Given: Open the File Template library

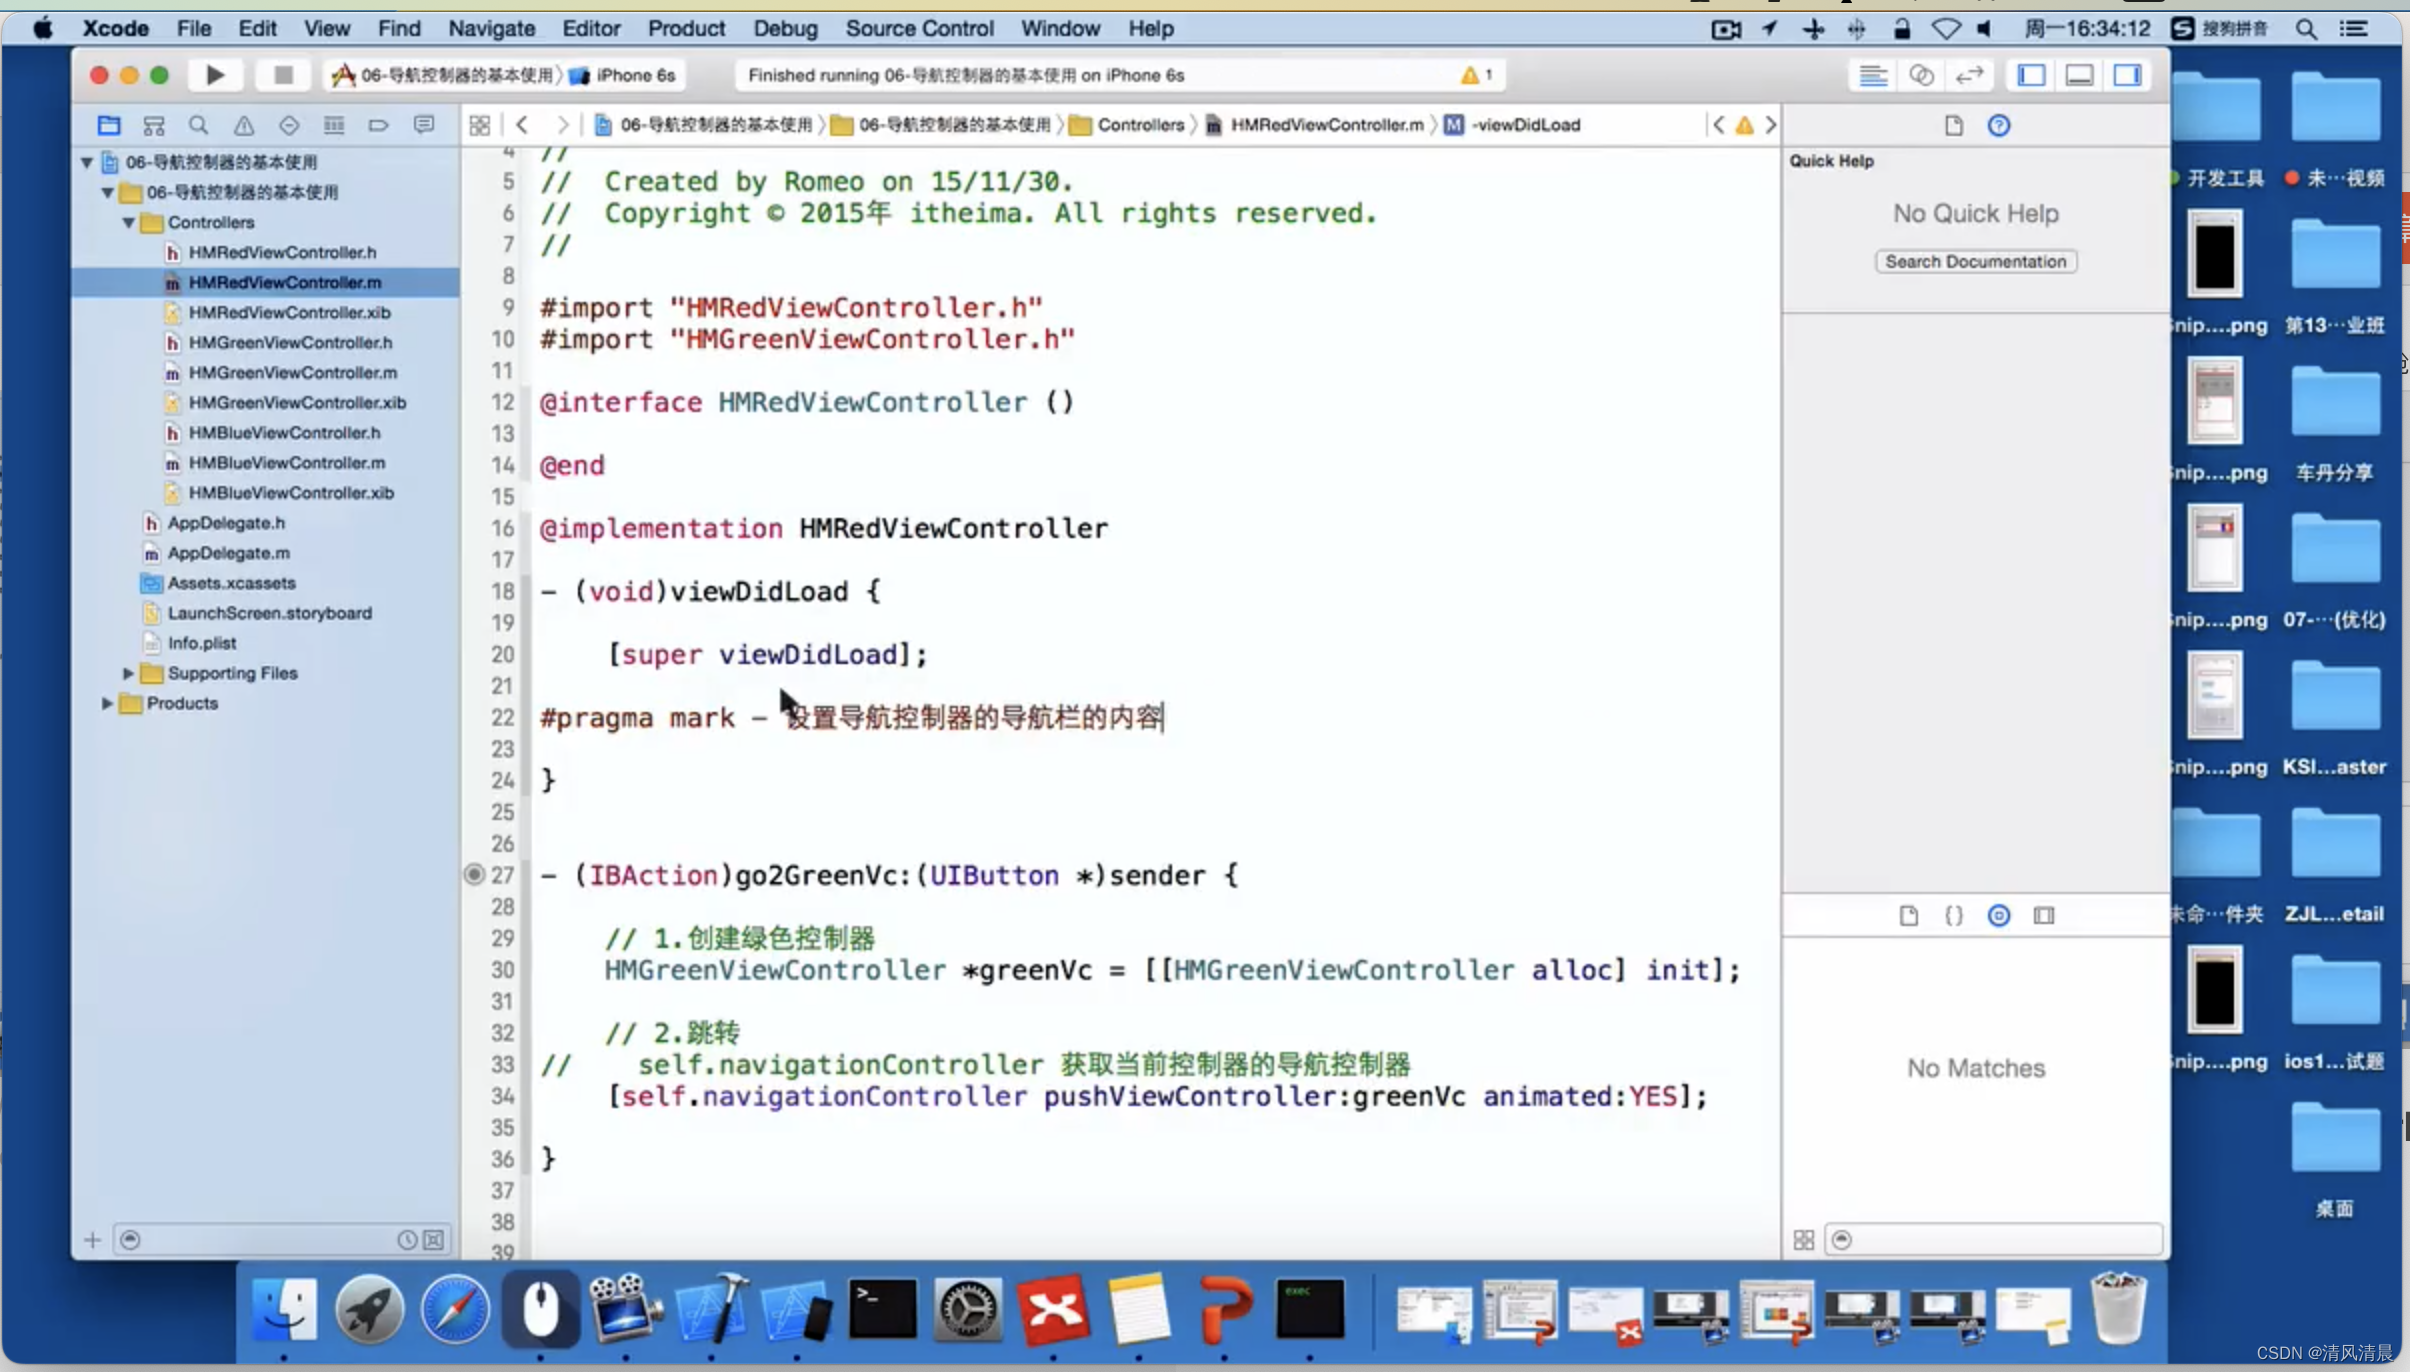Looking at the screenshot, I should pos(1909,915).
